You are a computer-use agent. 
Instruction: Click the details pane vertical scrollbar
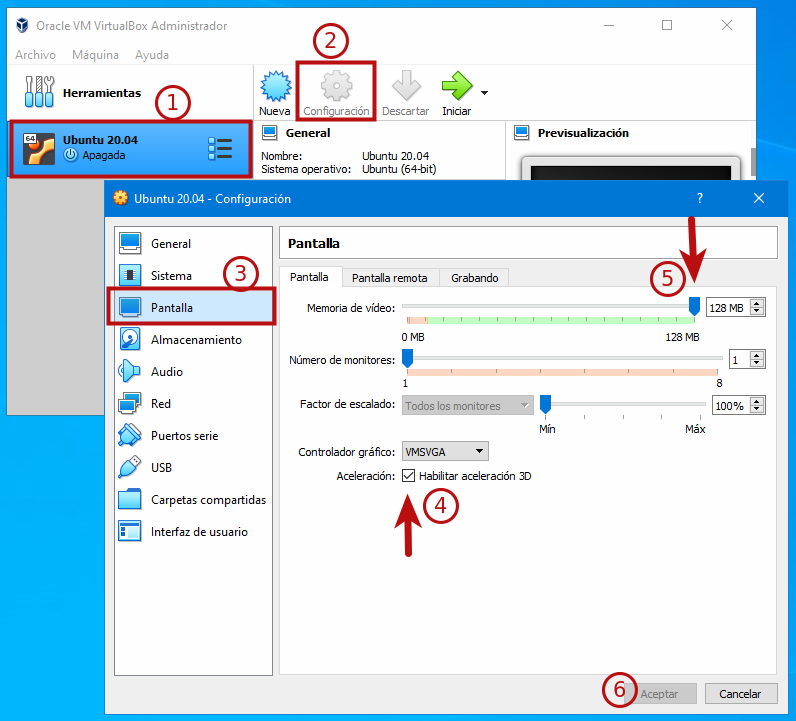pos(753,162)
